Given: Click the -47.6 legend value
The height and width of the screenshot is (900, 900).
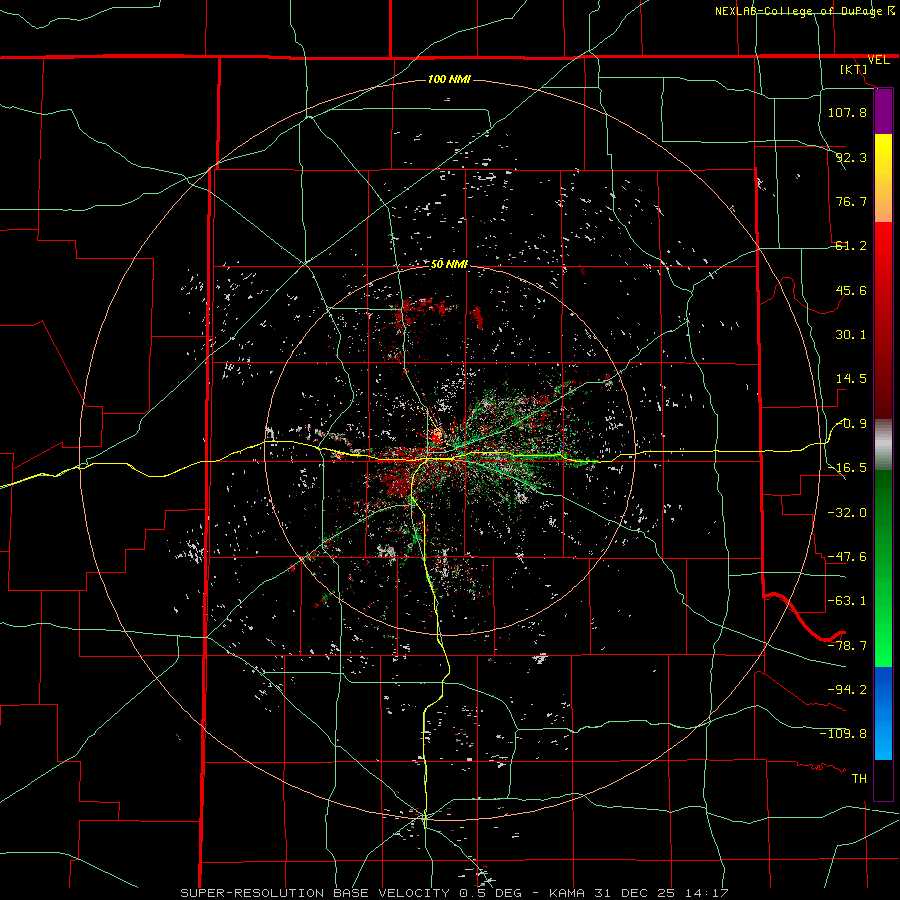Looking at the screenshot, I should (x=847, y=557).
